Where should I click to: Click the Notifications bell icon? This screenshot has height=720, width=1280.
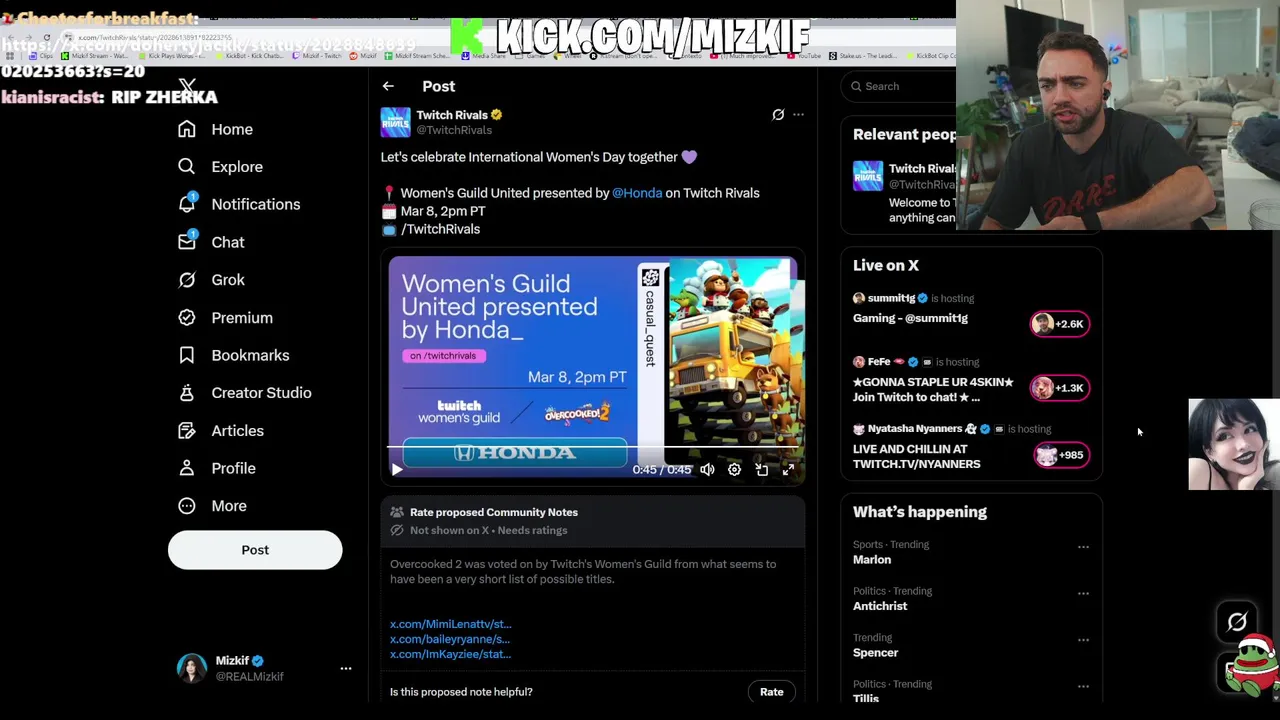pos(187,204)
